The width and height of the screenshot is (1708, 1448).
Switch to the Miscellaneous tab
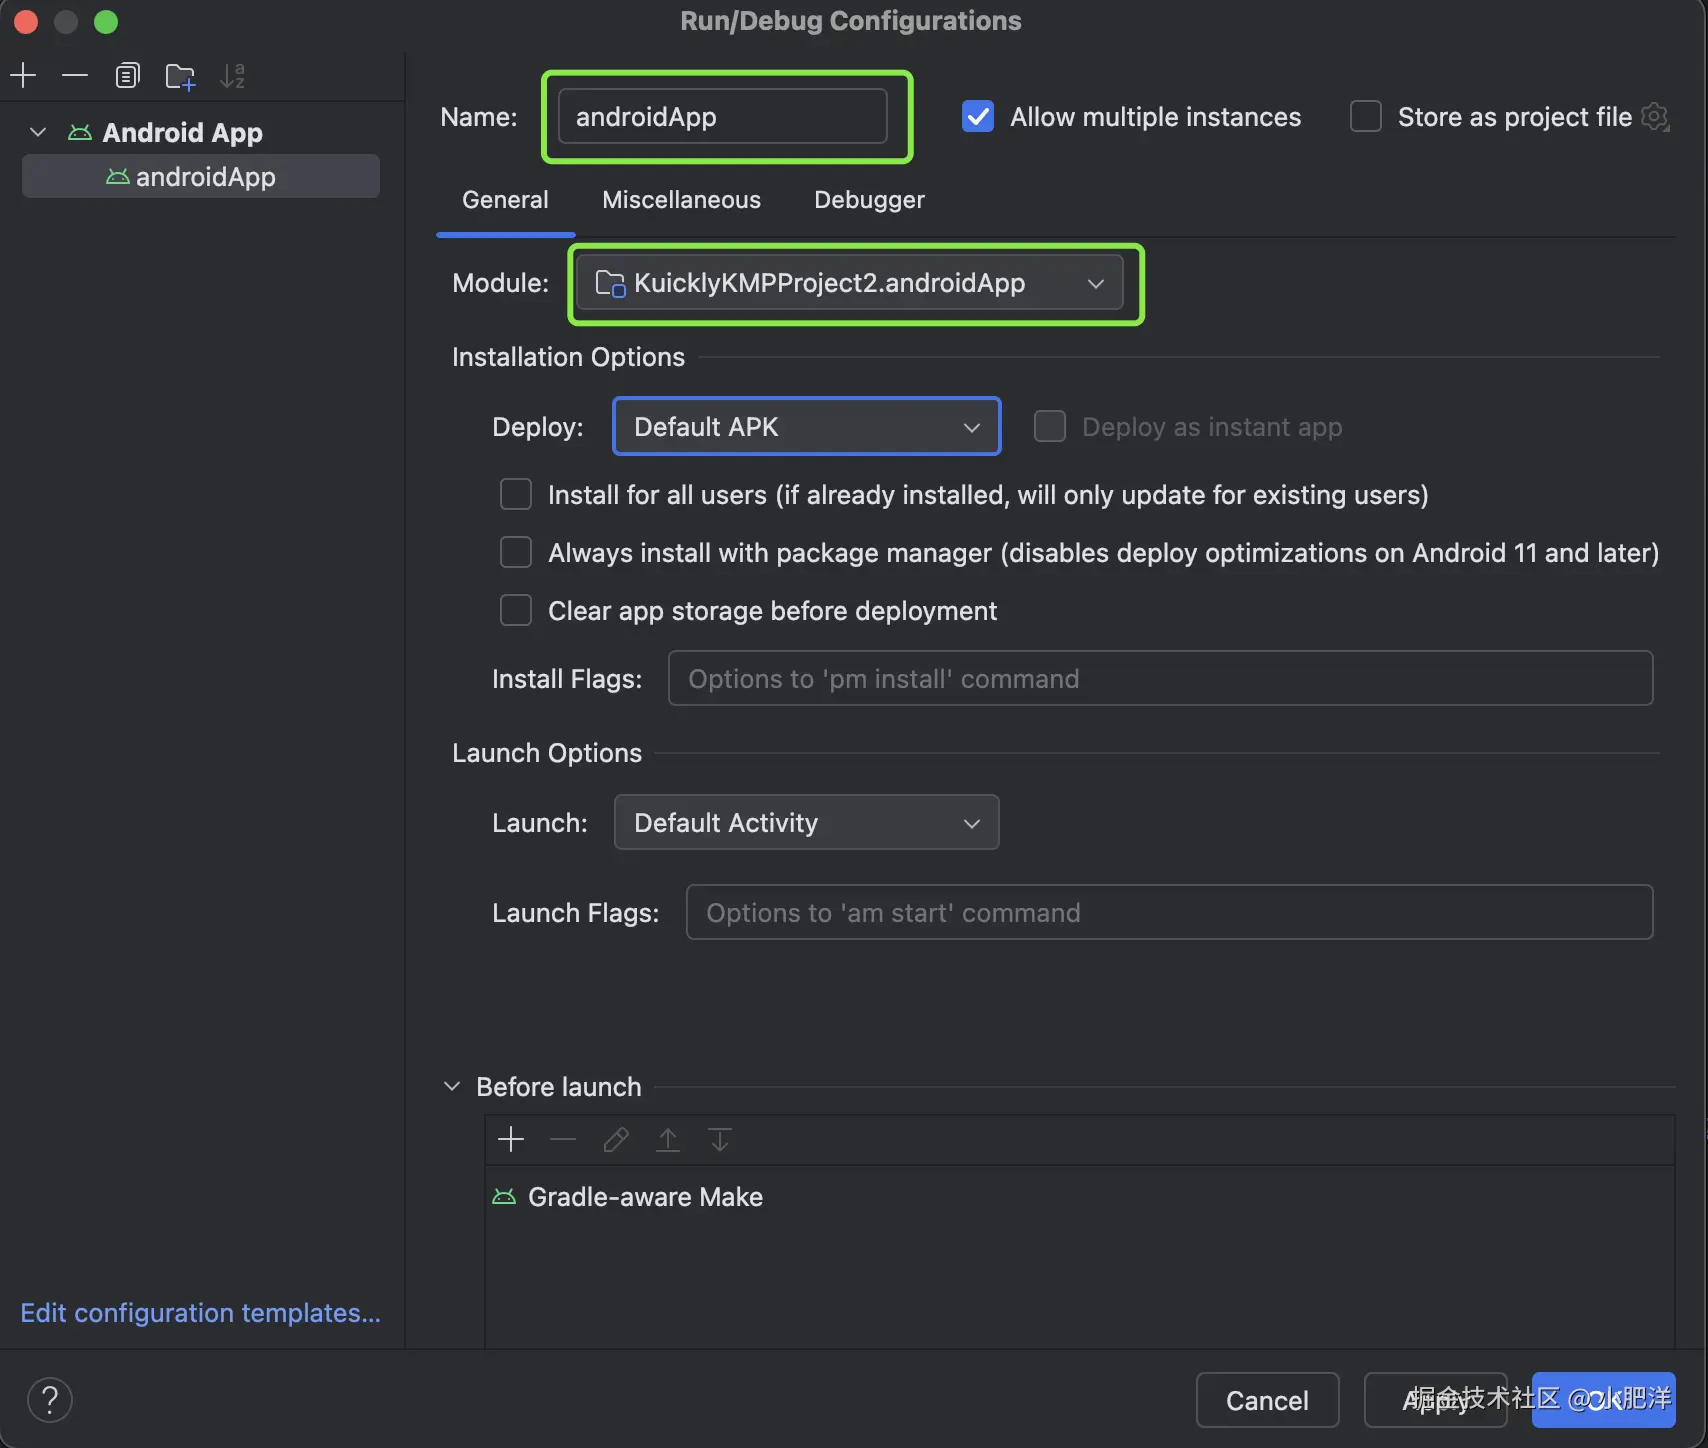click(681, 200)
